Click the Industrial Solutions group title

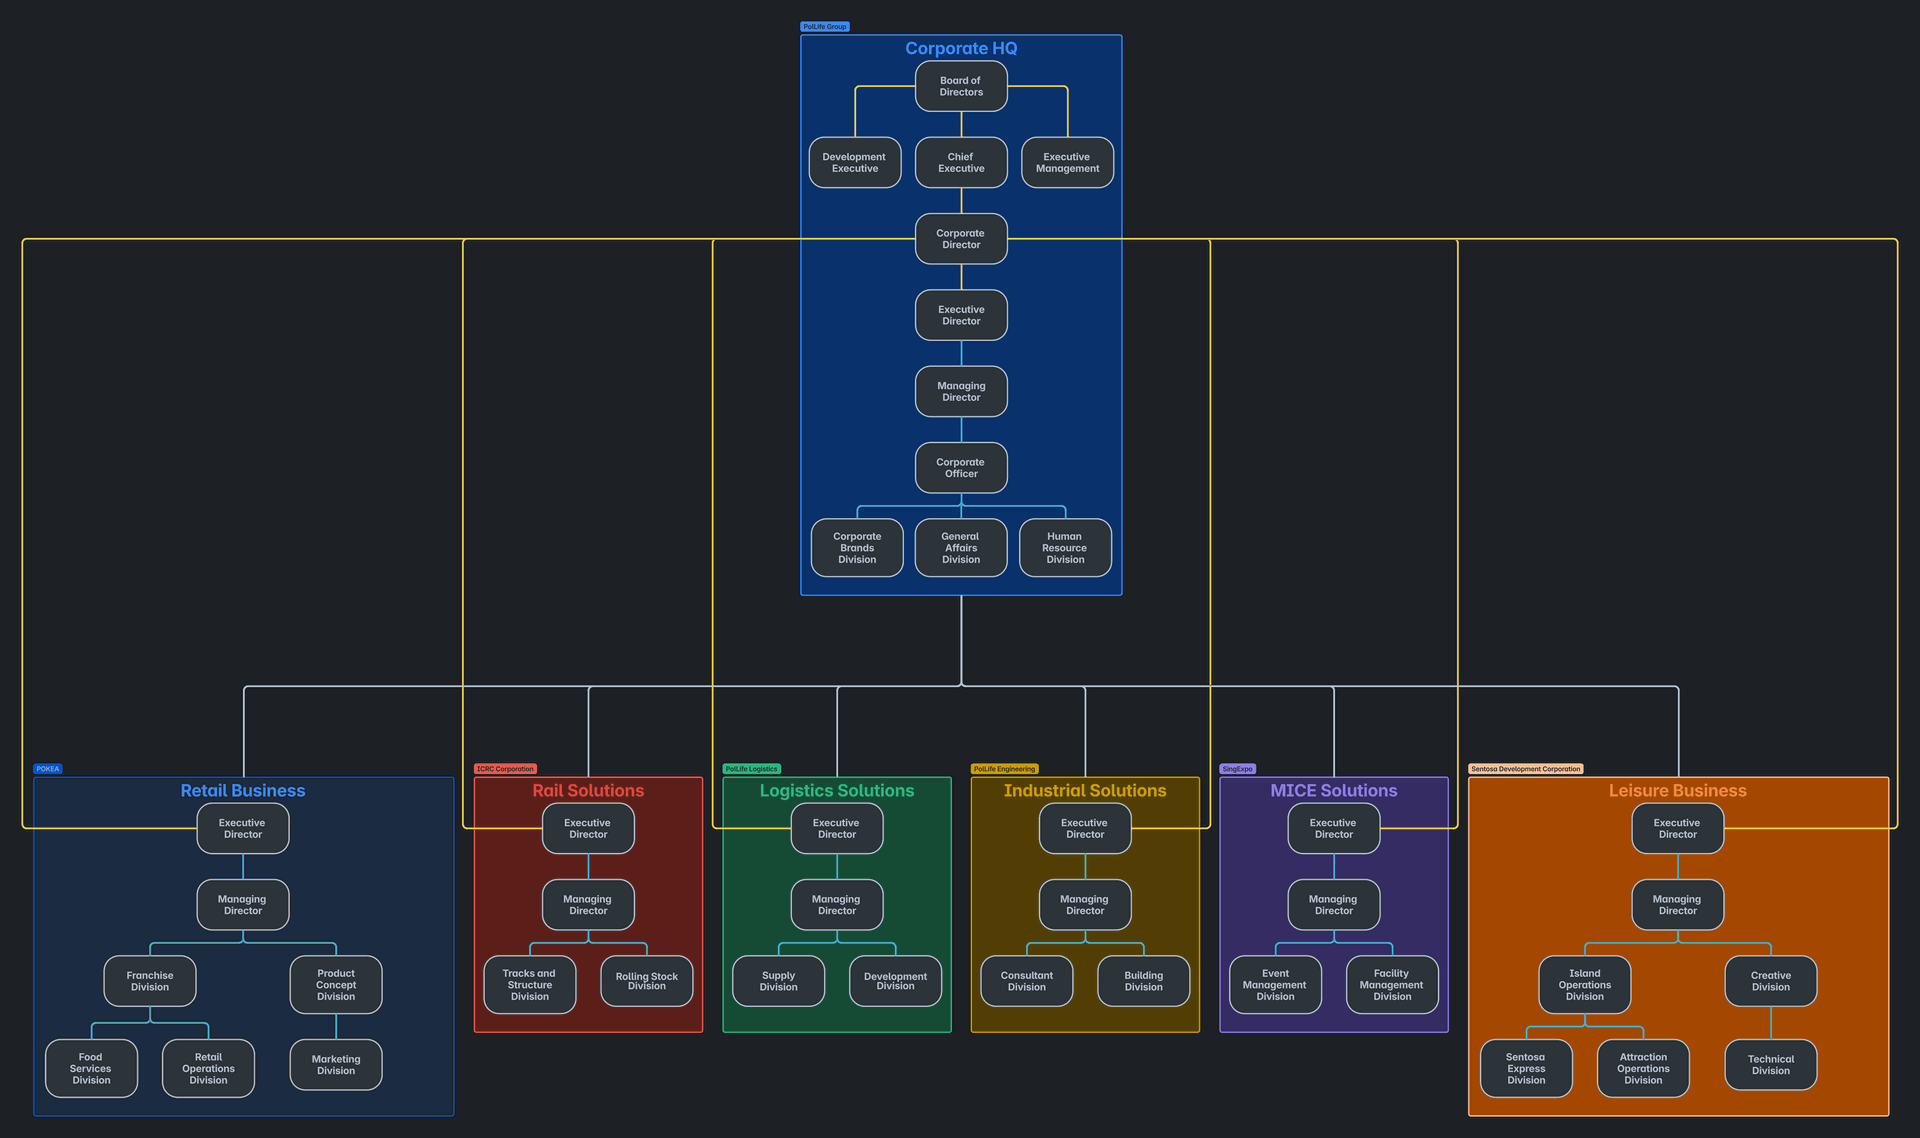1085,790
